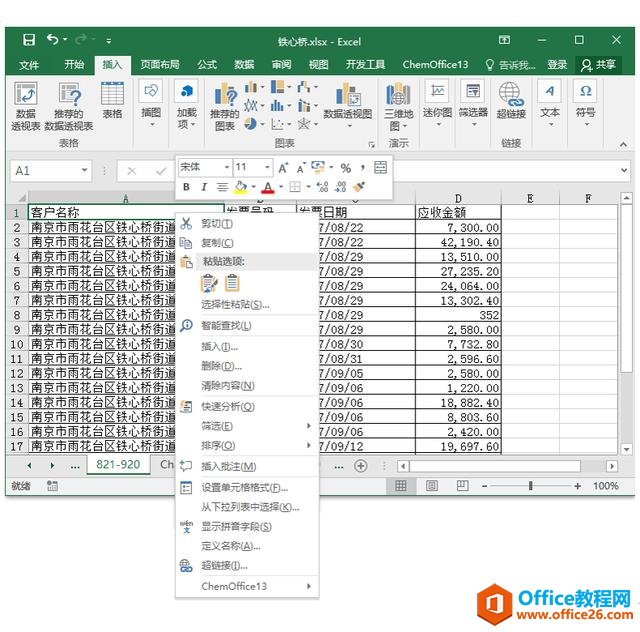Toggle Italic in mini toolbar

204,187
